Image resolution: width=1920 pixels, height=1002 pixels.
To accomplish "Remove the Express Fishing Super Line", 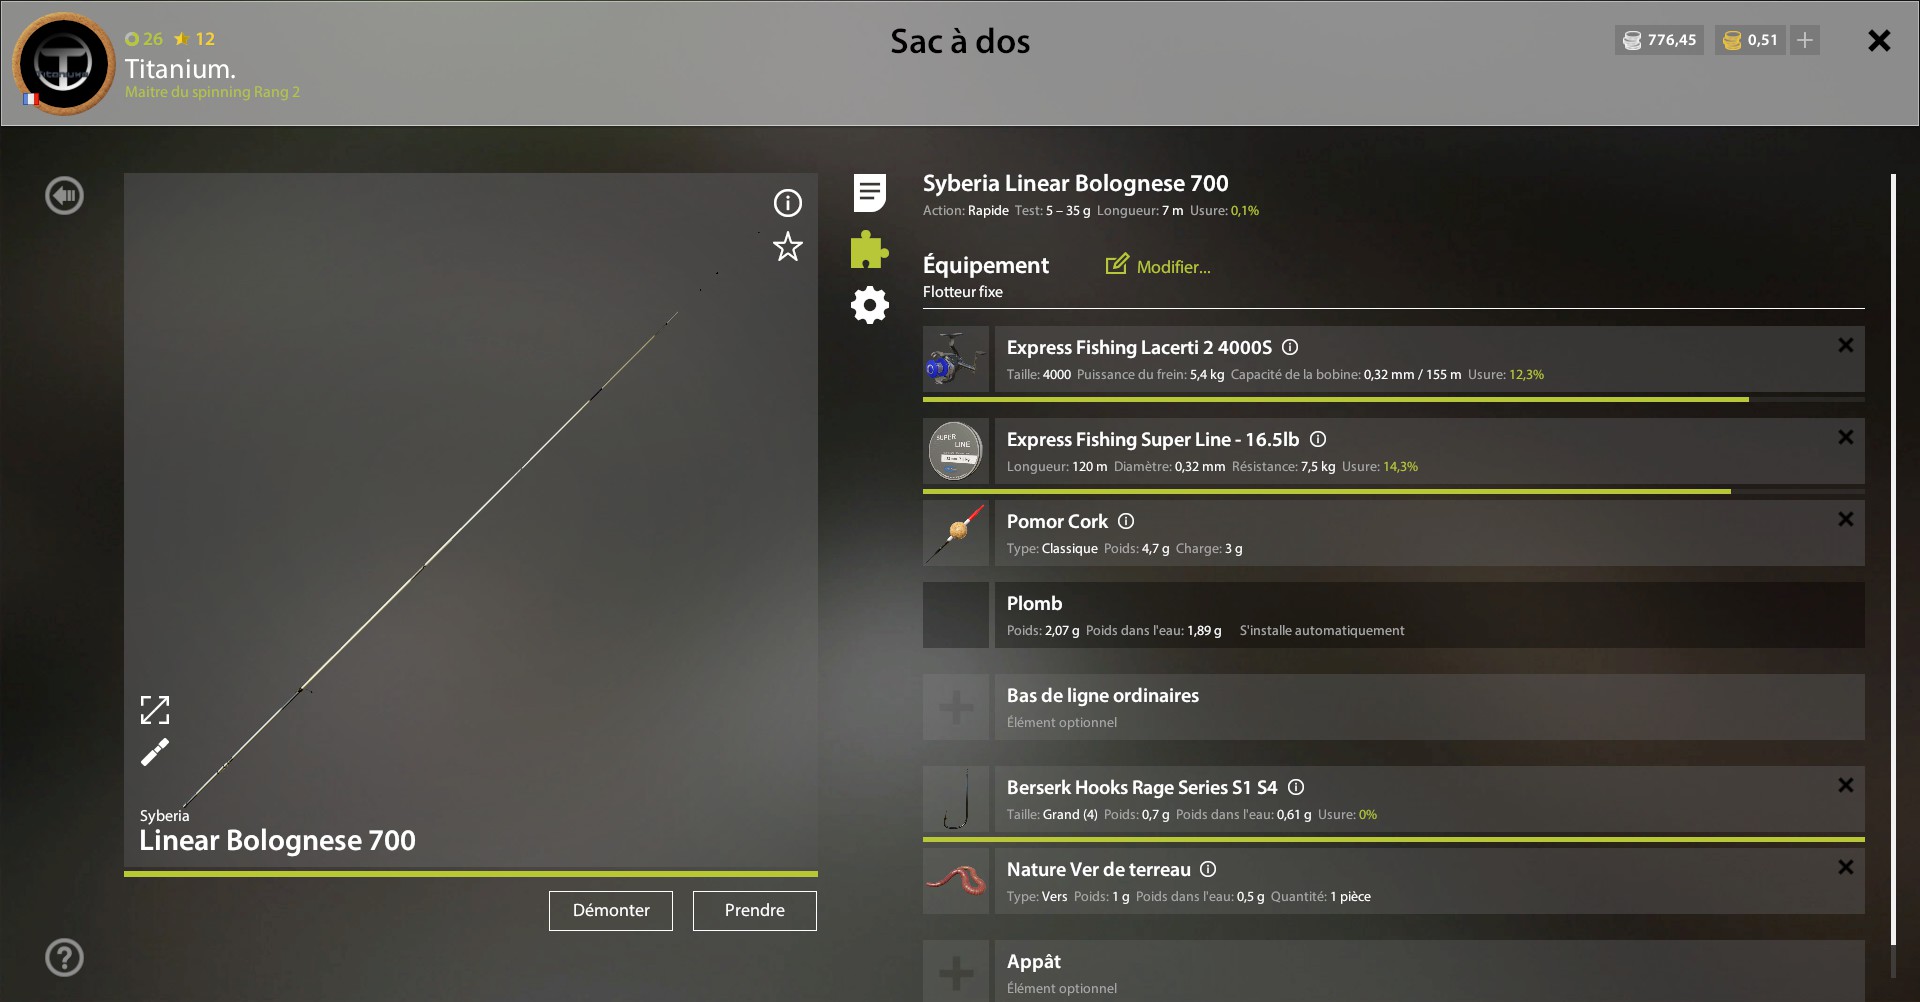I will 1846,437.
